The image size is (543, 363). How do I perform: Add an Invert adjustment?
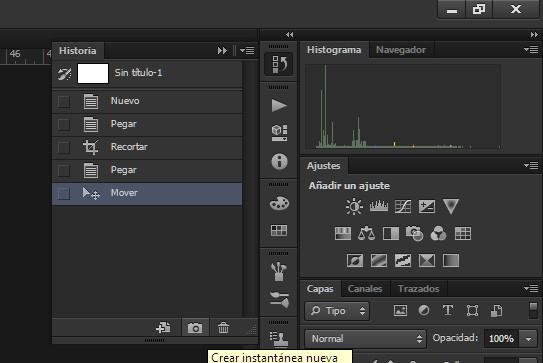pyautogui.click(x=355, y=260)
